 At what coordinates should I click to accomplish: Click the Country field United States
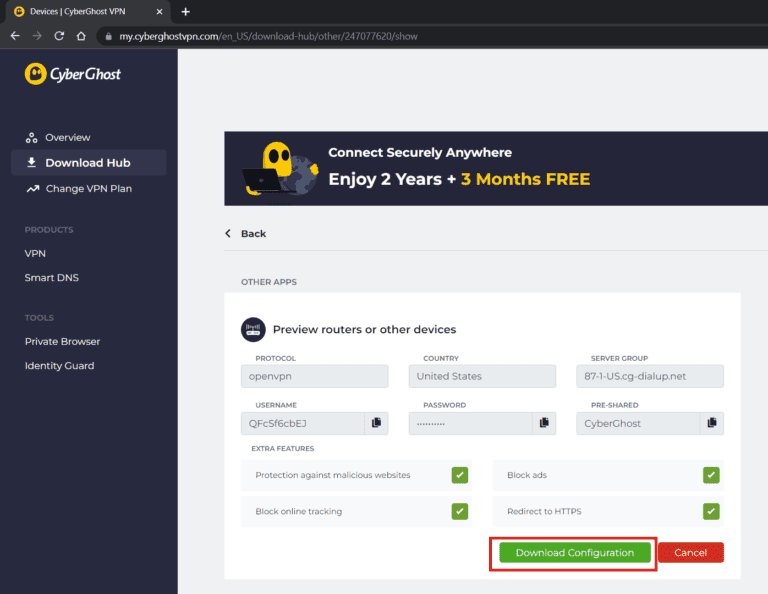coord(481,376)
